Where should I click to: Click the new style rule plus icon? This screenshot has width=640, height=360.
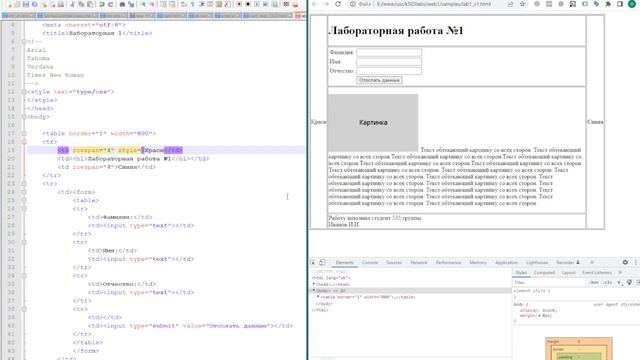[x=620, y=282]
